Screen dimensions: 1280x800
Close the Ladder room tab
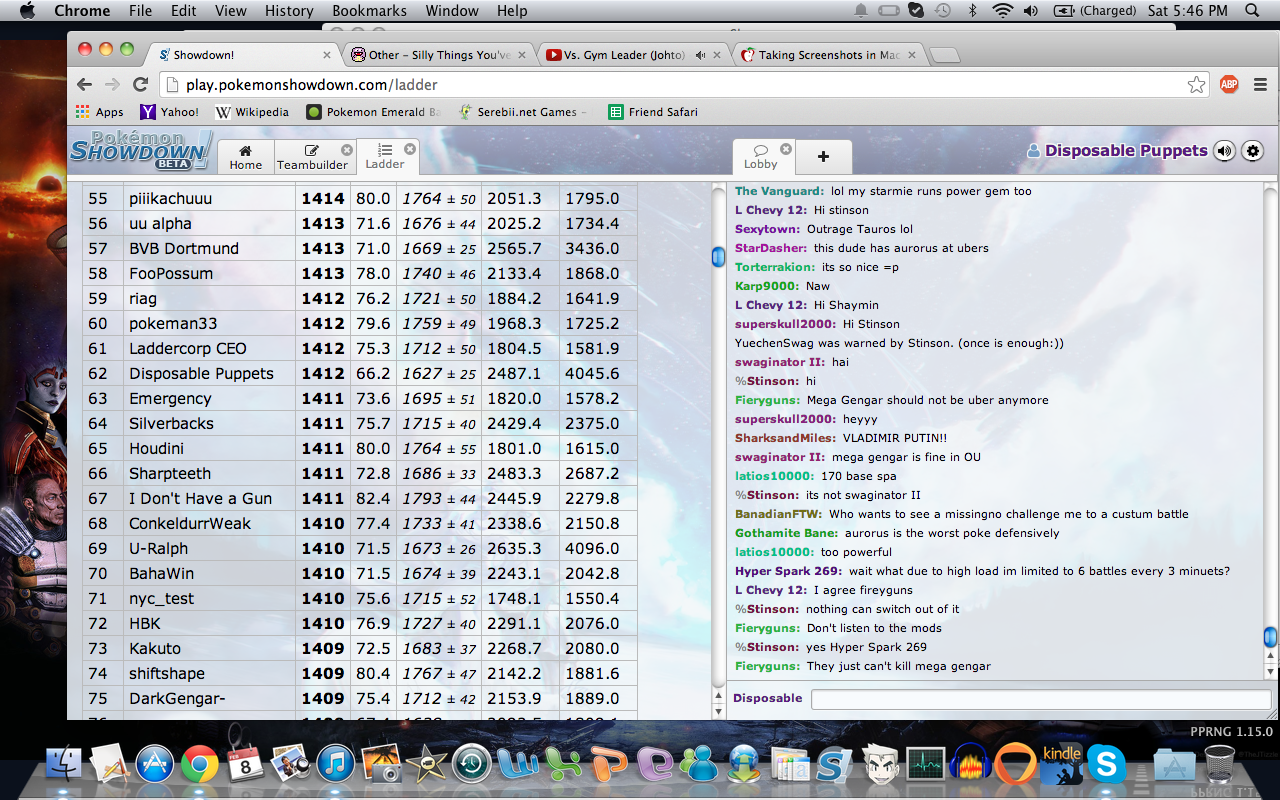(x=410, y=149)
